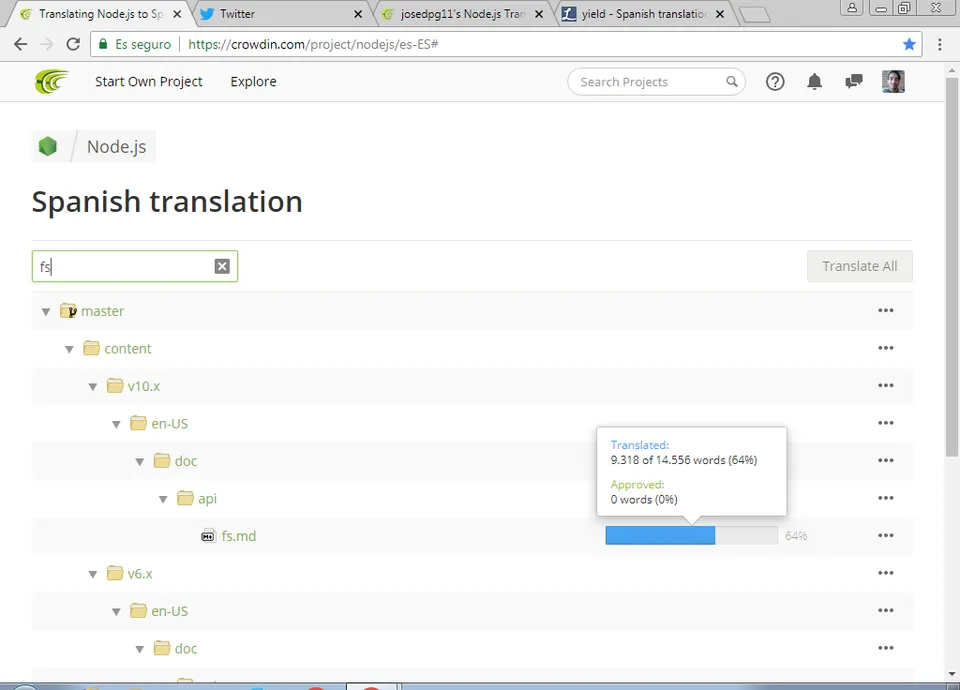Open the help question mark icon
The image size is (960, 690).
click(775, 81)
